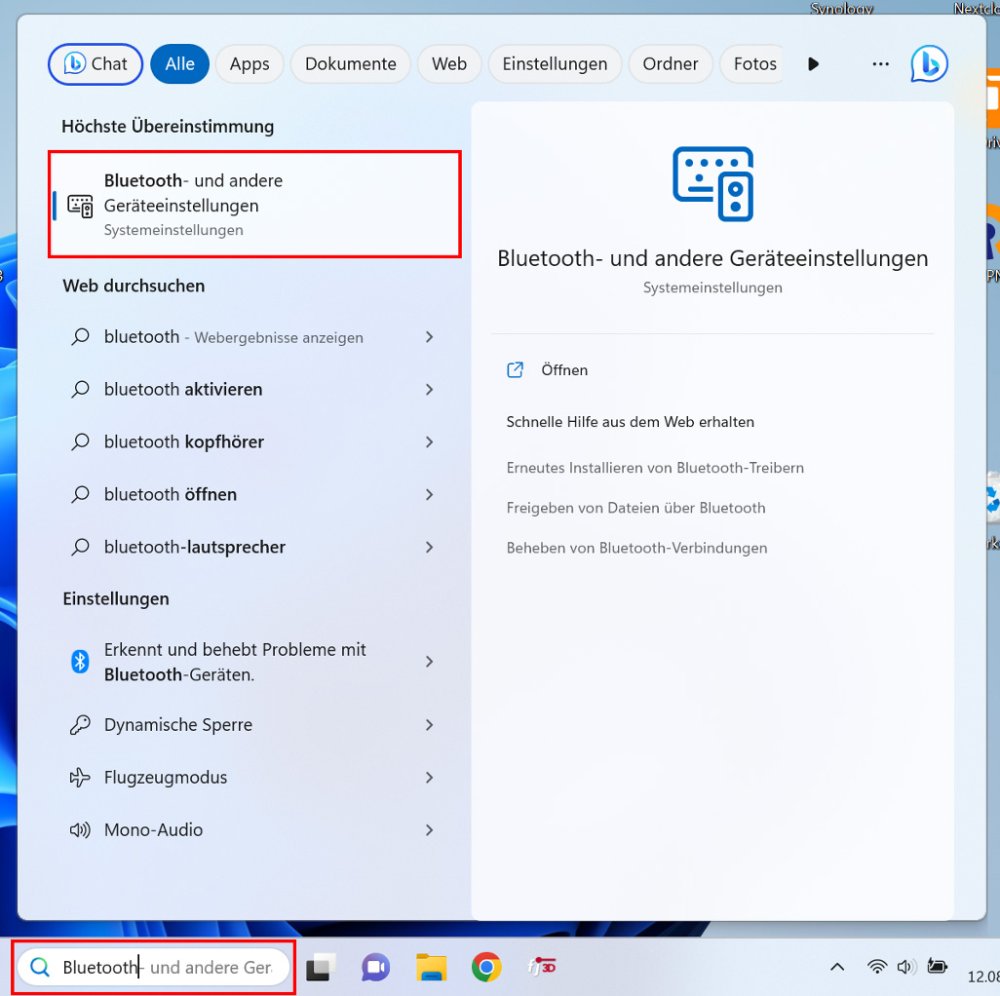Open the three-dots options menu
This screenshot has width=1000, height=996.
tap(881, 64)
